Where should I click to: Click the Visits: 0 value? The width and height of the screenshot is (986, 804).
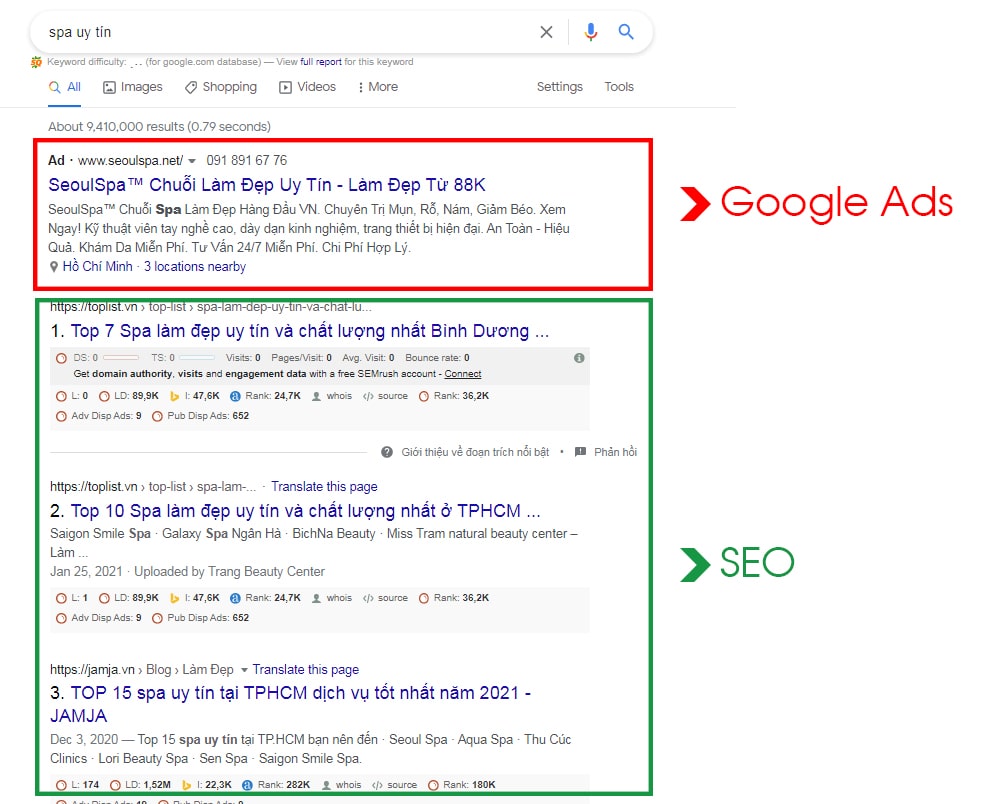coord(243,358)
